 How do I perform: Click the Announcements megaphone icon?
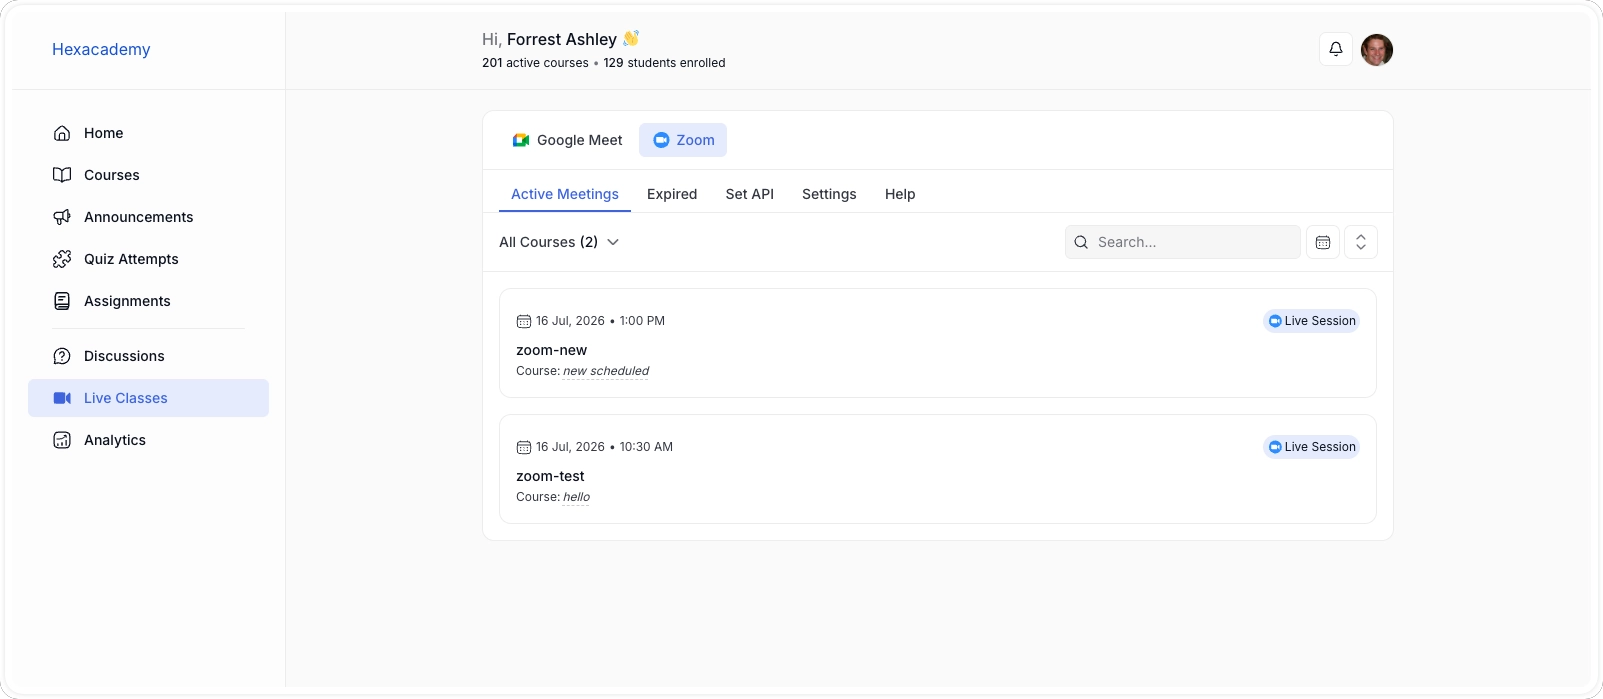[62, 217]
